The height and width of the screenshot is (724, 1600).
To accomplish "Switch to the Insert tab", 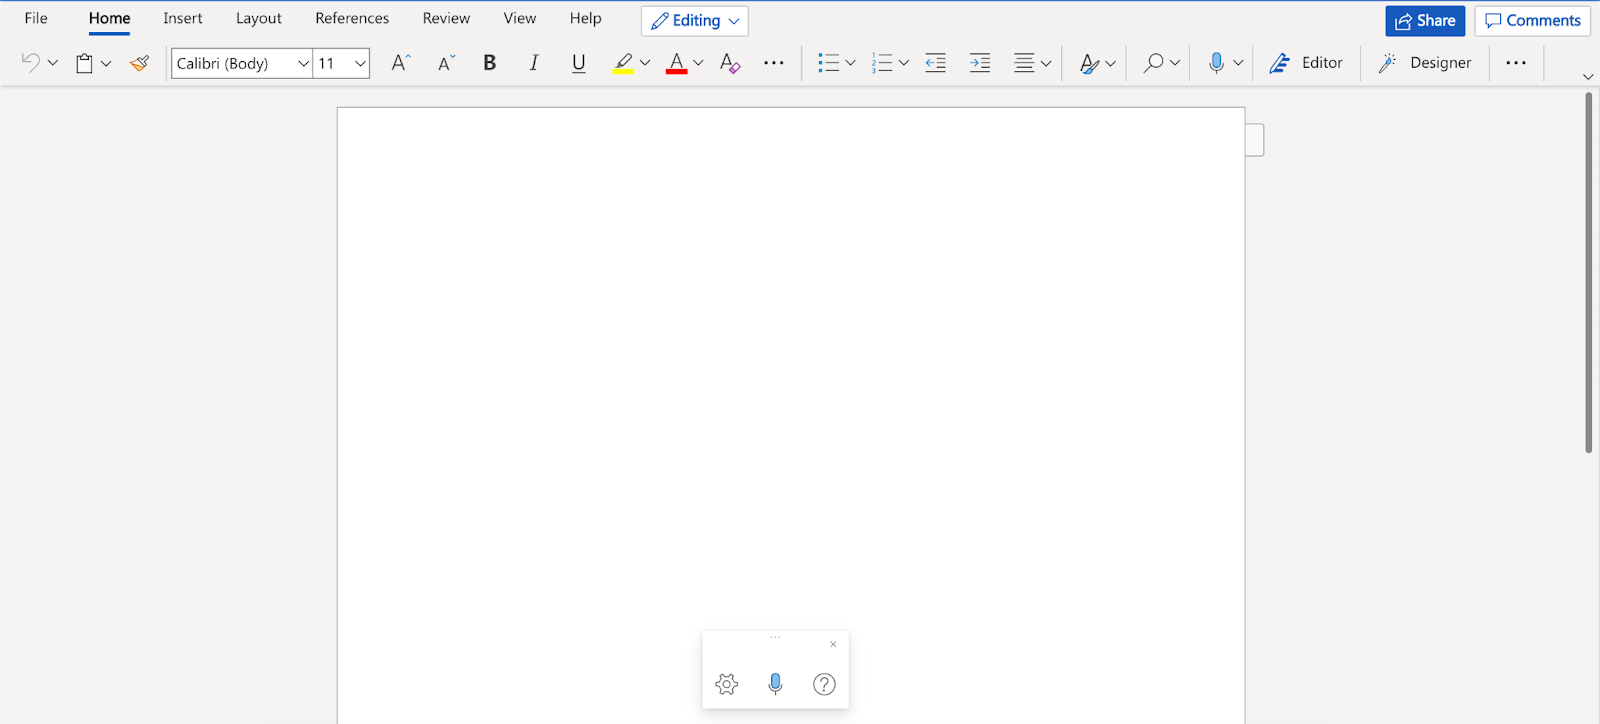I will pos(183,18).
